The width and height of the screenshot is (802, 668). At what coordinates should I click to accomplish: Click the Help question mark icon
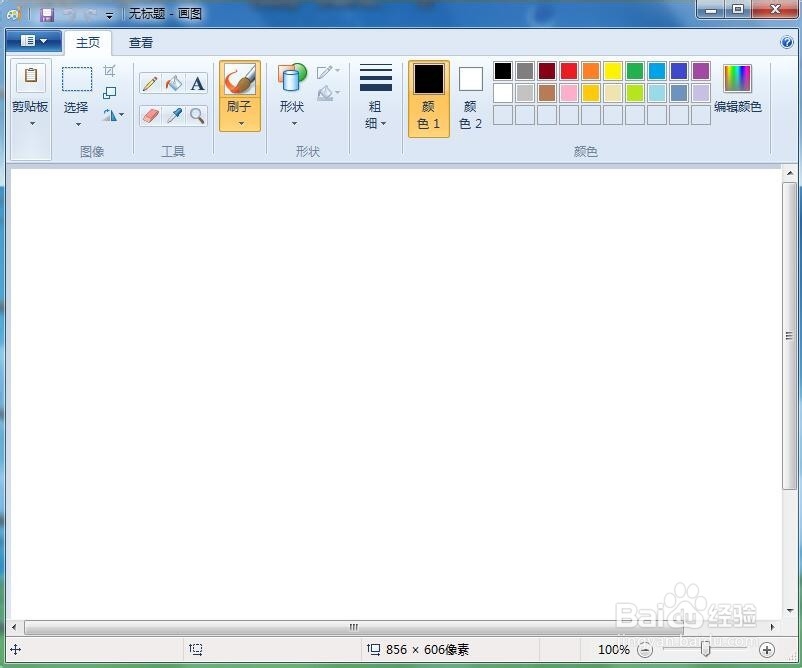click(787, 42)
